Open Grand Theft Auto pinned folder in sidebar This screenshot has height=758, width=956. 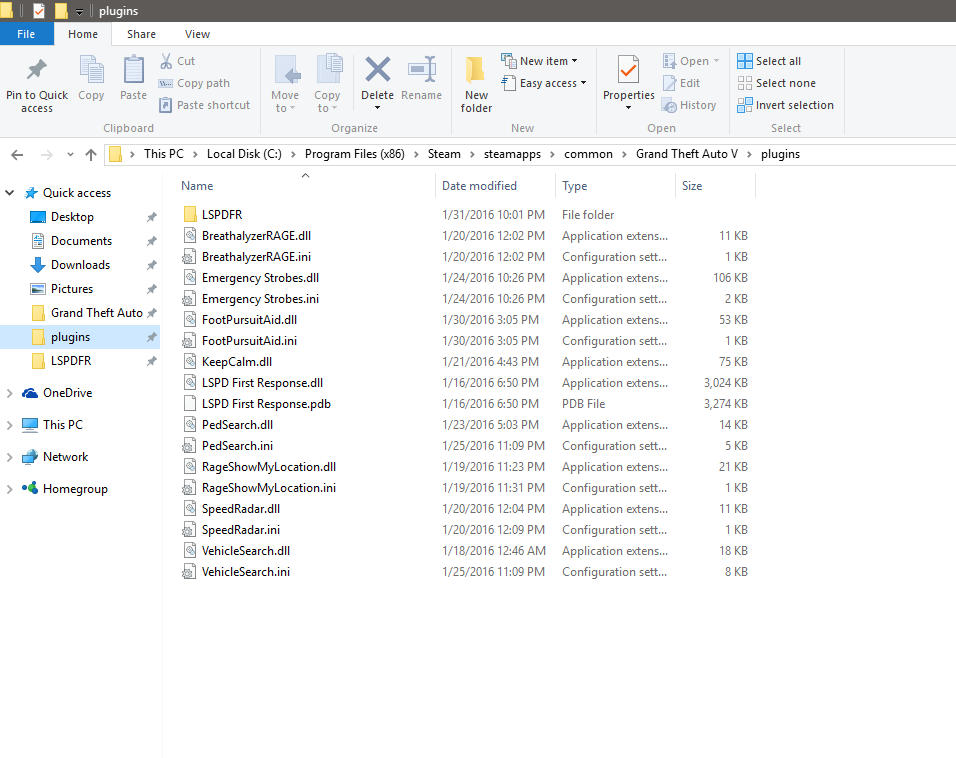[96, 313]
